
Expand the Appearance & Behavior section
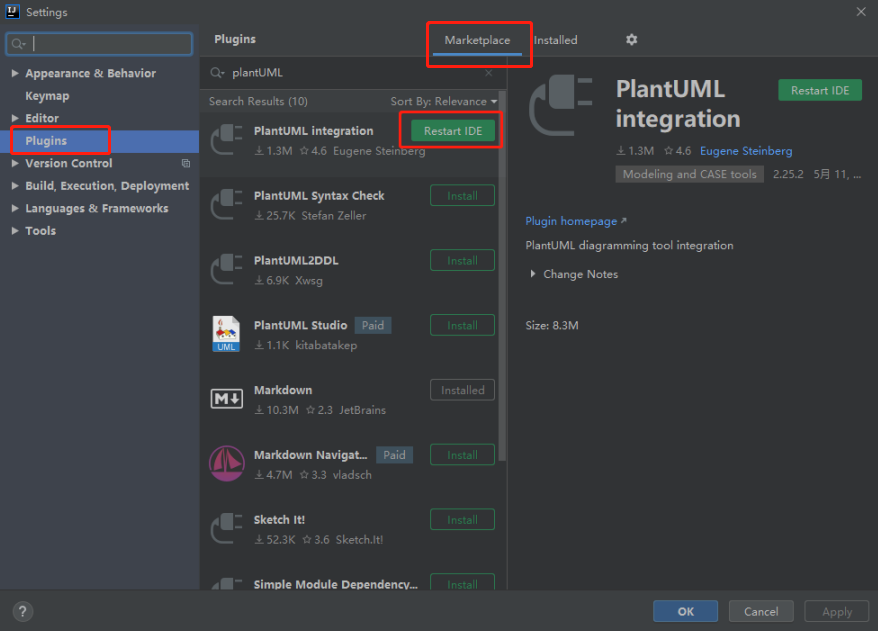15,74
